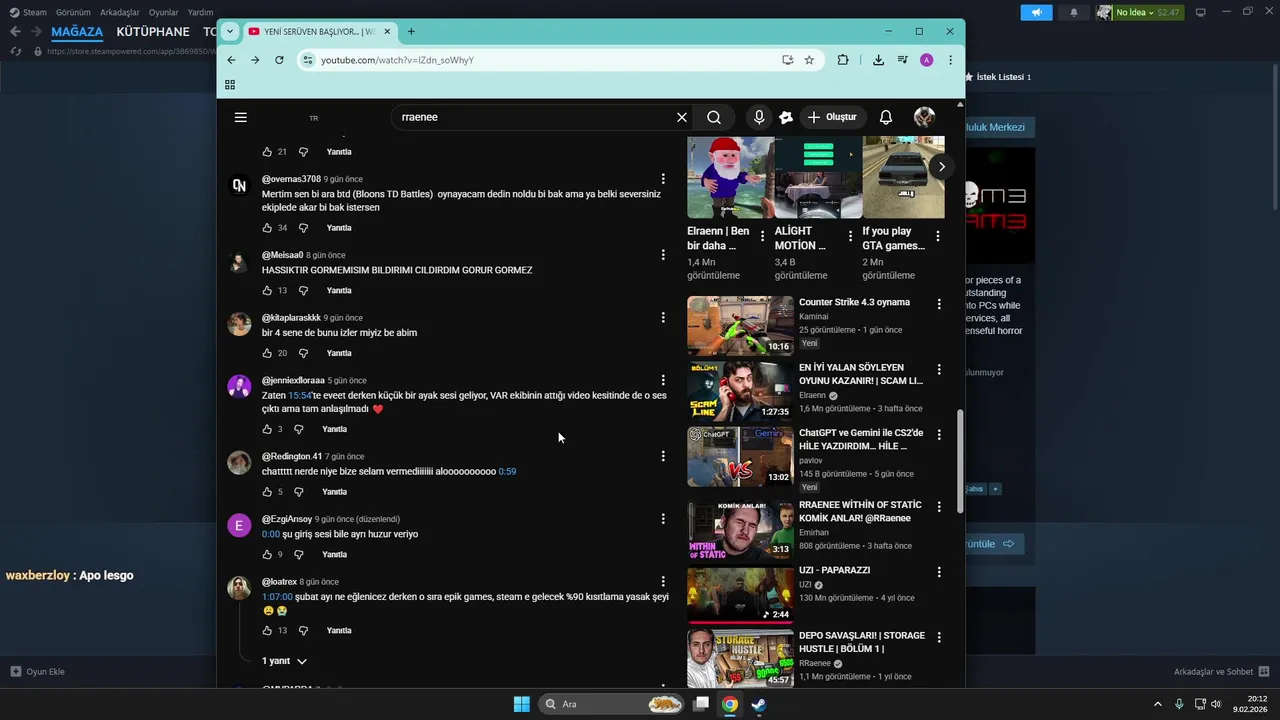1280x720 pixels.
Task: Open options for ChatGPT ve Gemini video
Action: coord(938,435)
